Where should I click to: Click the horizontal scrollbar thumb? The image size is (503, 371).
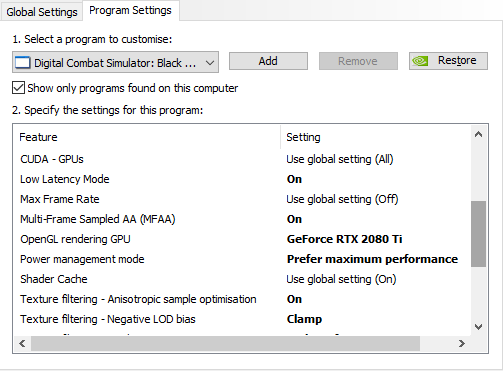click(225, 343)
